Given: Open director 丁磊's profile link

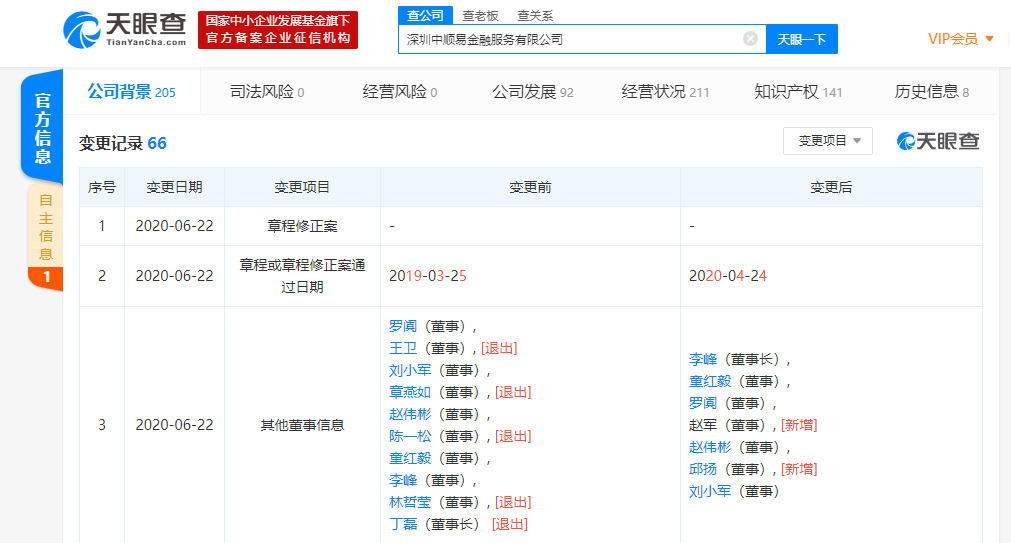Looking at the screenshot, I should click(403, 524).
